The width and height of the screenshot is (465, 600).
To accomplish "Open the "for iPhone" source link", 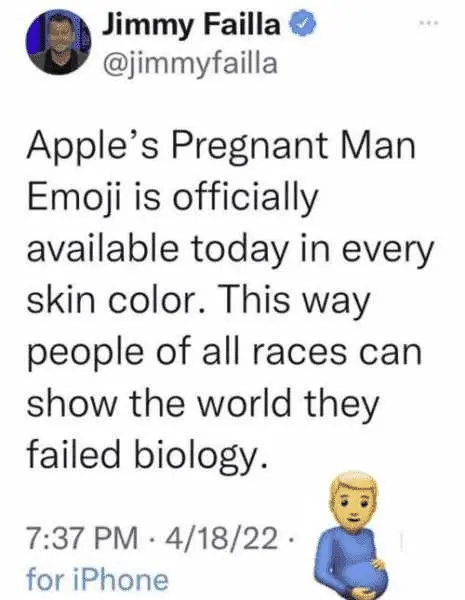I will [x=97, y=580].
